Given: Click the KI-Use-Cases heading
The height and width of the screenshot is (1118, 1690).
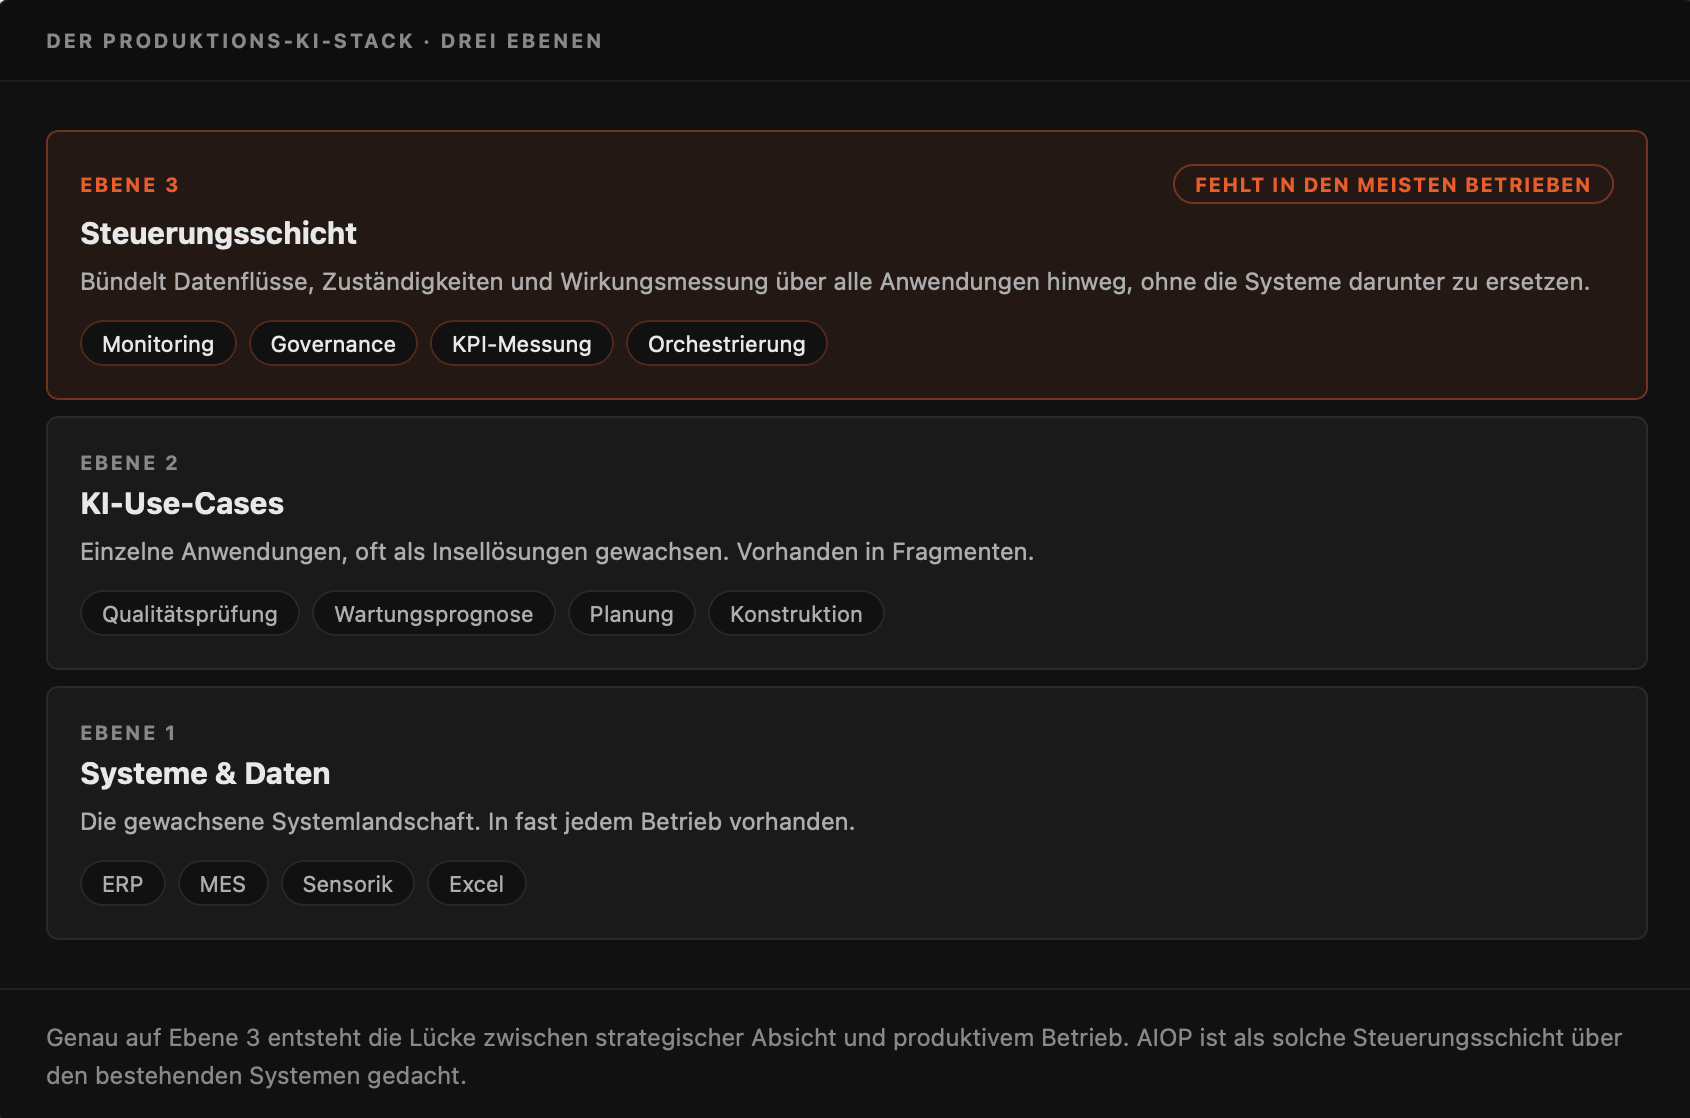Looking at the screenshot, I should (x=182, y=503).
